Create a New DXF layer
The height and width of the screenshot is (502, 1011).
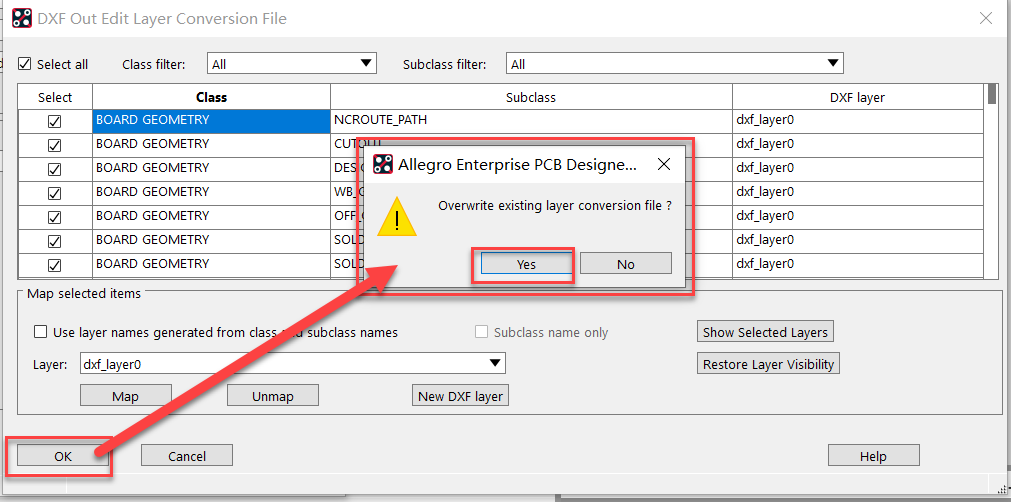(460, 396)
